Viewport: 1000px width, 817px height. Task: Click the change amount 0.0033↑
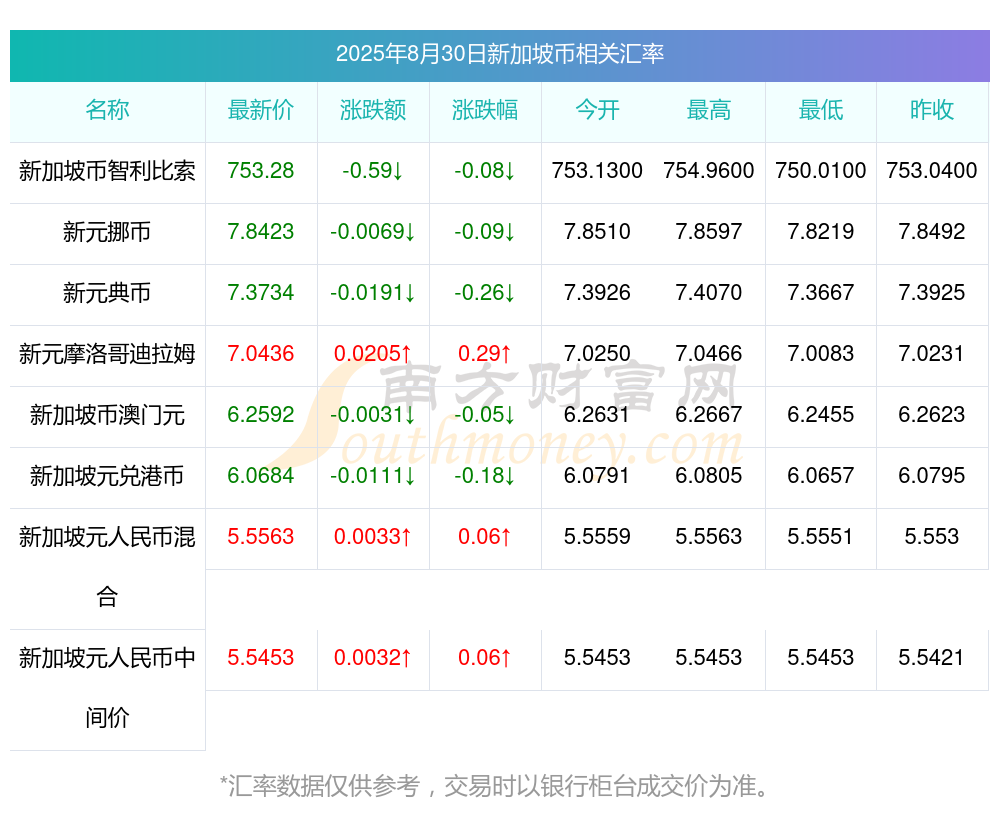[373, 536]
